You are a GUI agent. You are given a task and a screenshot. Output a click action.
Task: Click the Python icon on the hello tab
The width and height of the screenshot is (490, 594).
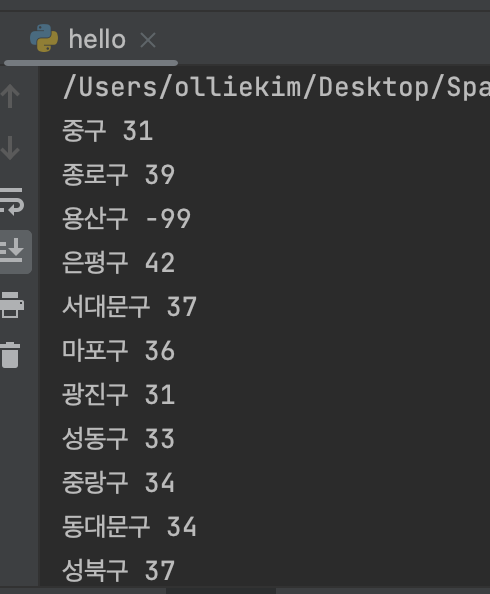click(44, 38)
